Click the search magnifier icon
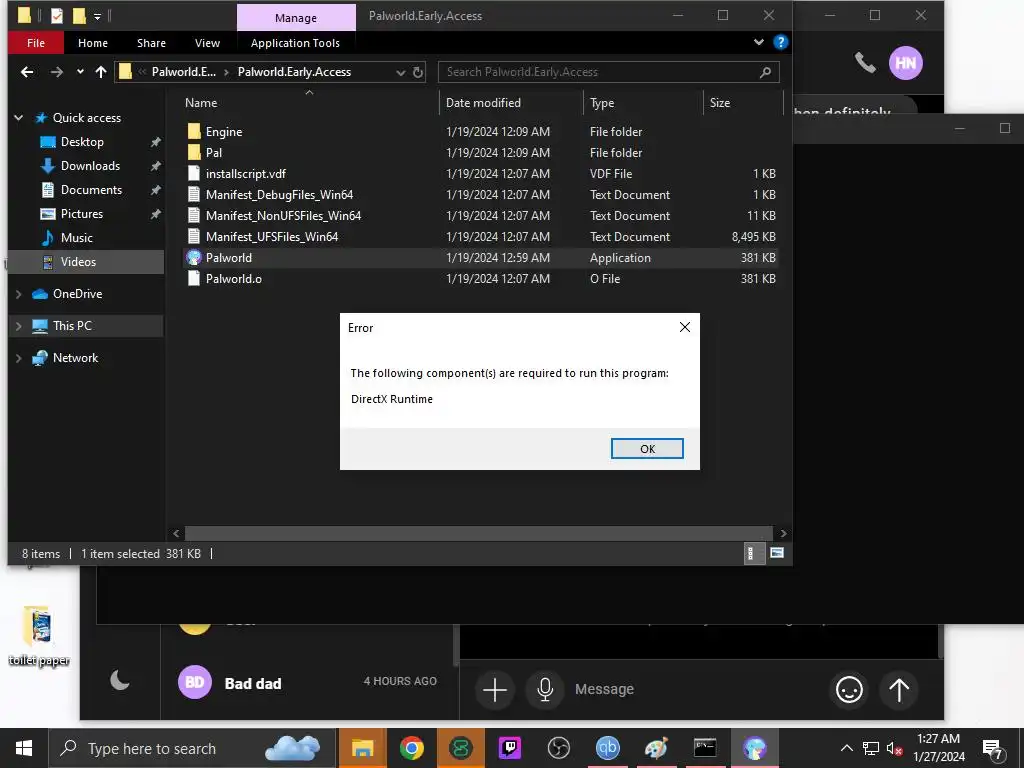This screenshot has width=1024, height=768. click(x=765, y=72)
